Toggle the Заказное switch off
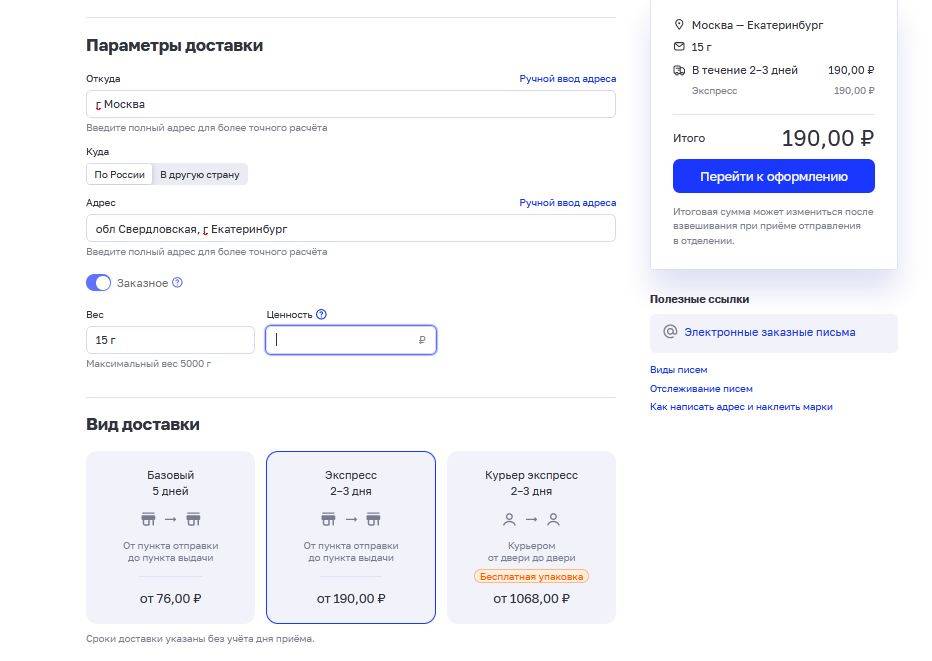The height and width of the screenshot is (661, 932). point(98,283)
